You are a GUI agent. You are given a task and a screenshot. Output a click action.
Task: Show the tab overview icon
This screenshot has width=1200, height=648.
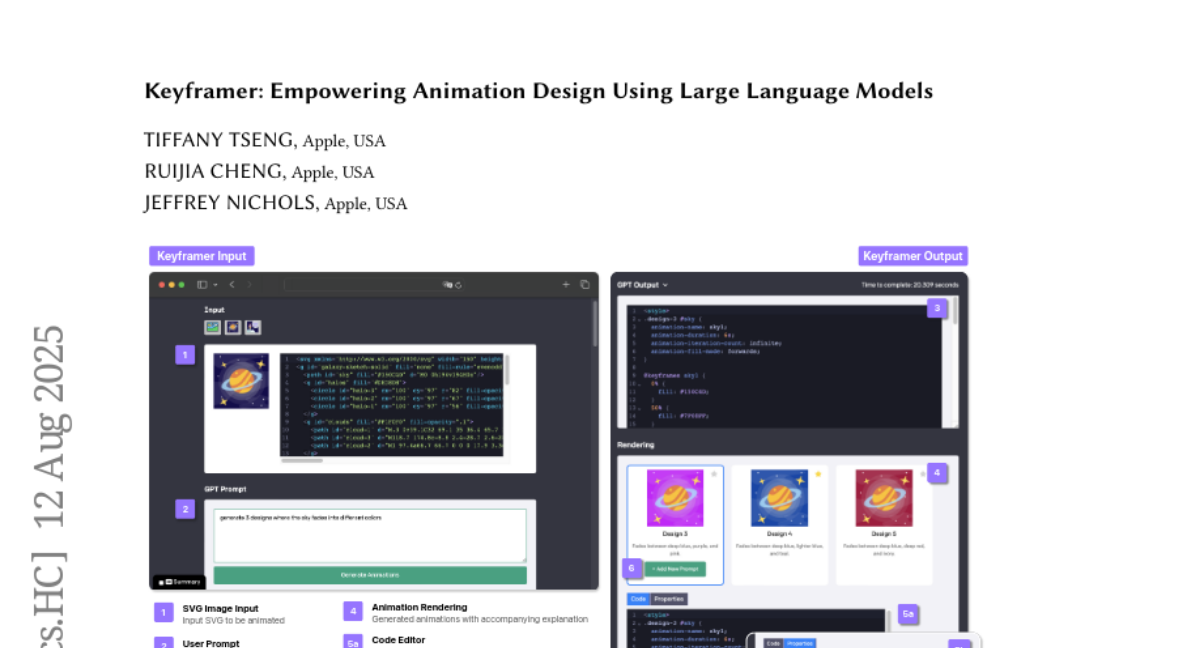pyautogui.click(x=585, y=285)
